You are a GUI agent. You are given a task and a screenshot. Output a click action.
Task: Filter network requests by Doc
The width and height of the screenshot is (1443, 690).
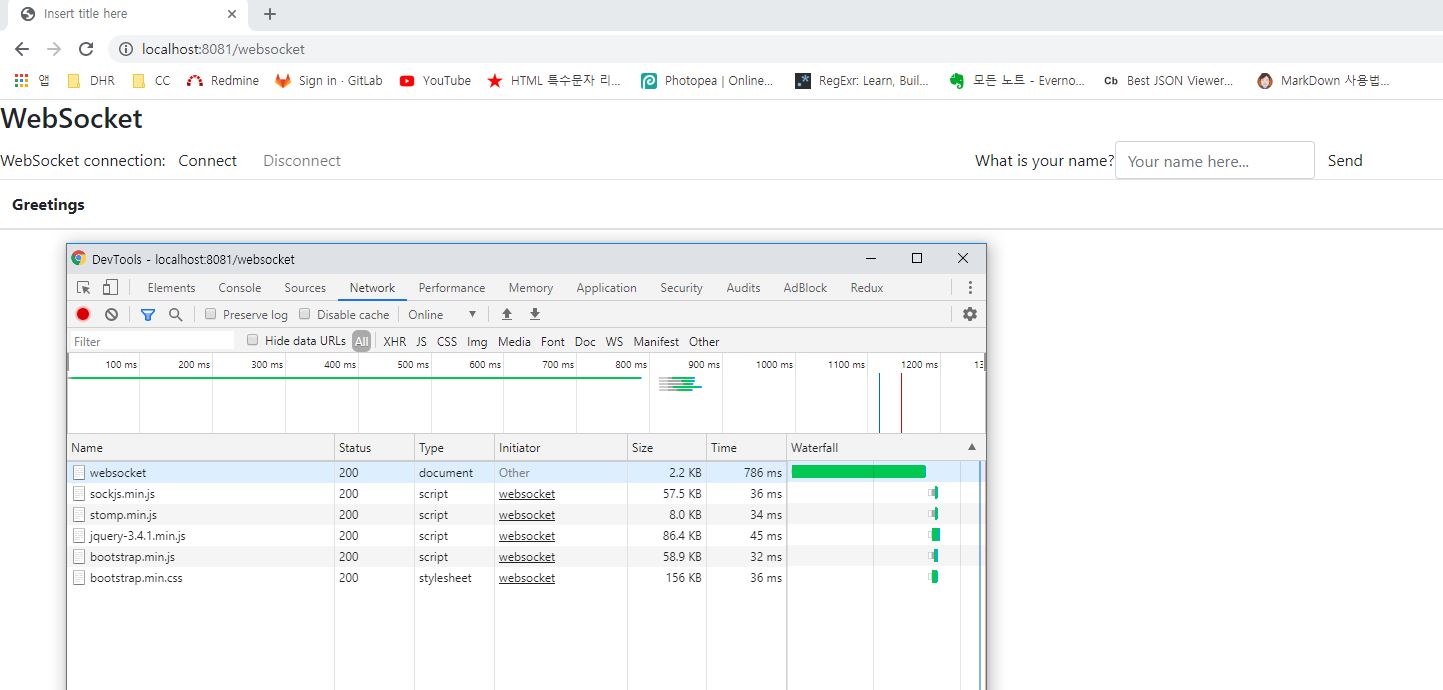(x=585, y=341)
